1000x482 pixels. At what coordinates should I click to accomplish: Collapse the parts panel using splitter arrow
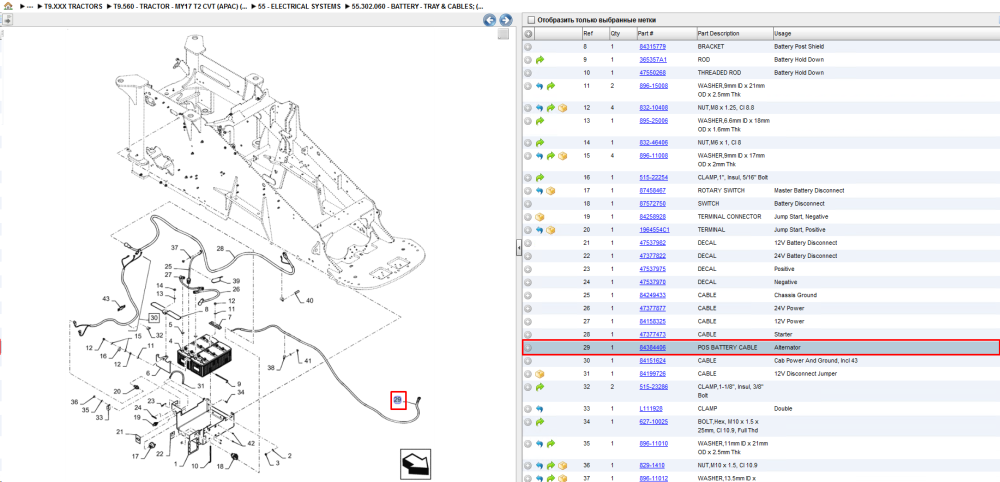coord(518,247)
